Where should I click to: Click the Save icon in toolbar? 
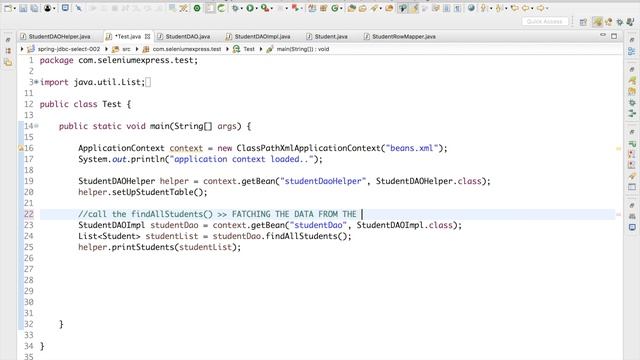pyautogui.click(x=23, y=8)
